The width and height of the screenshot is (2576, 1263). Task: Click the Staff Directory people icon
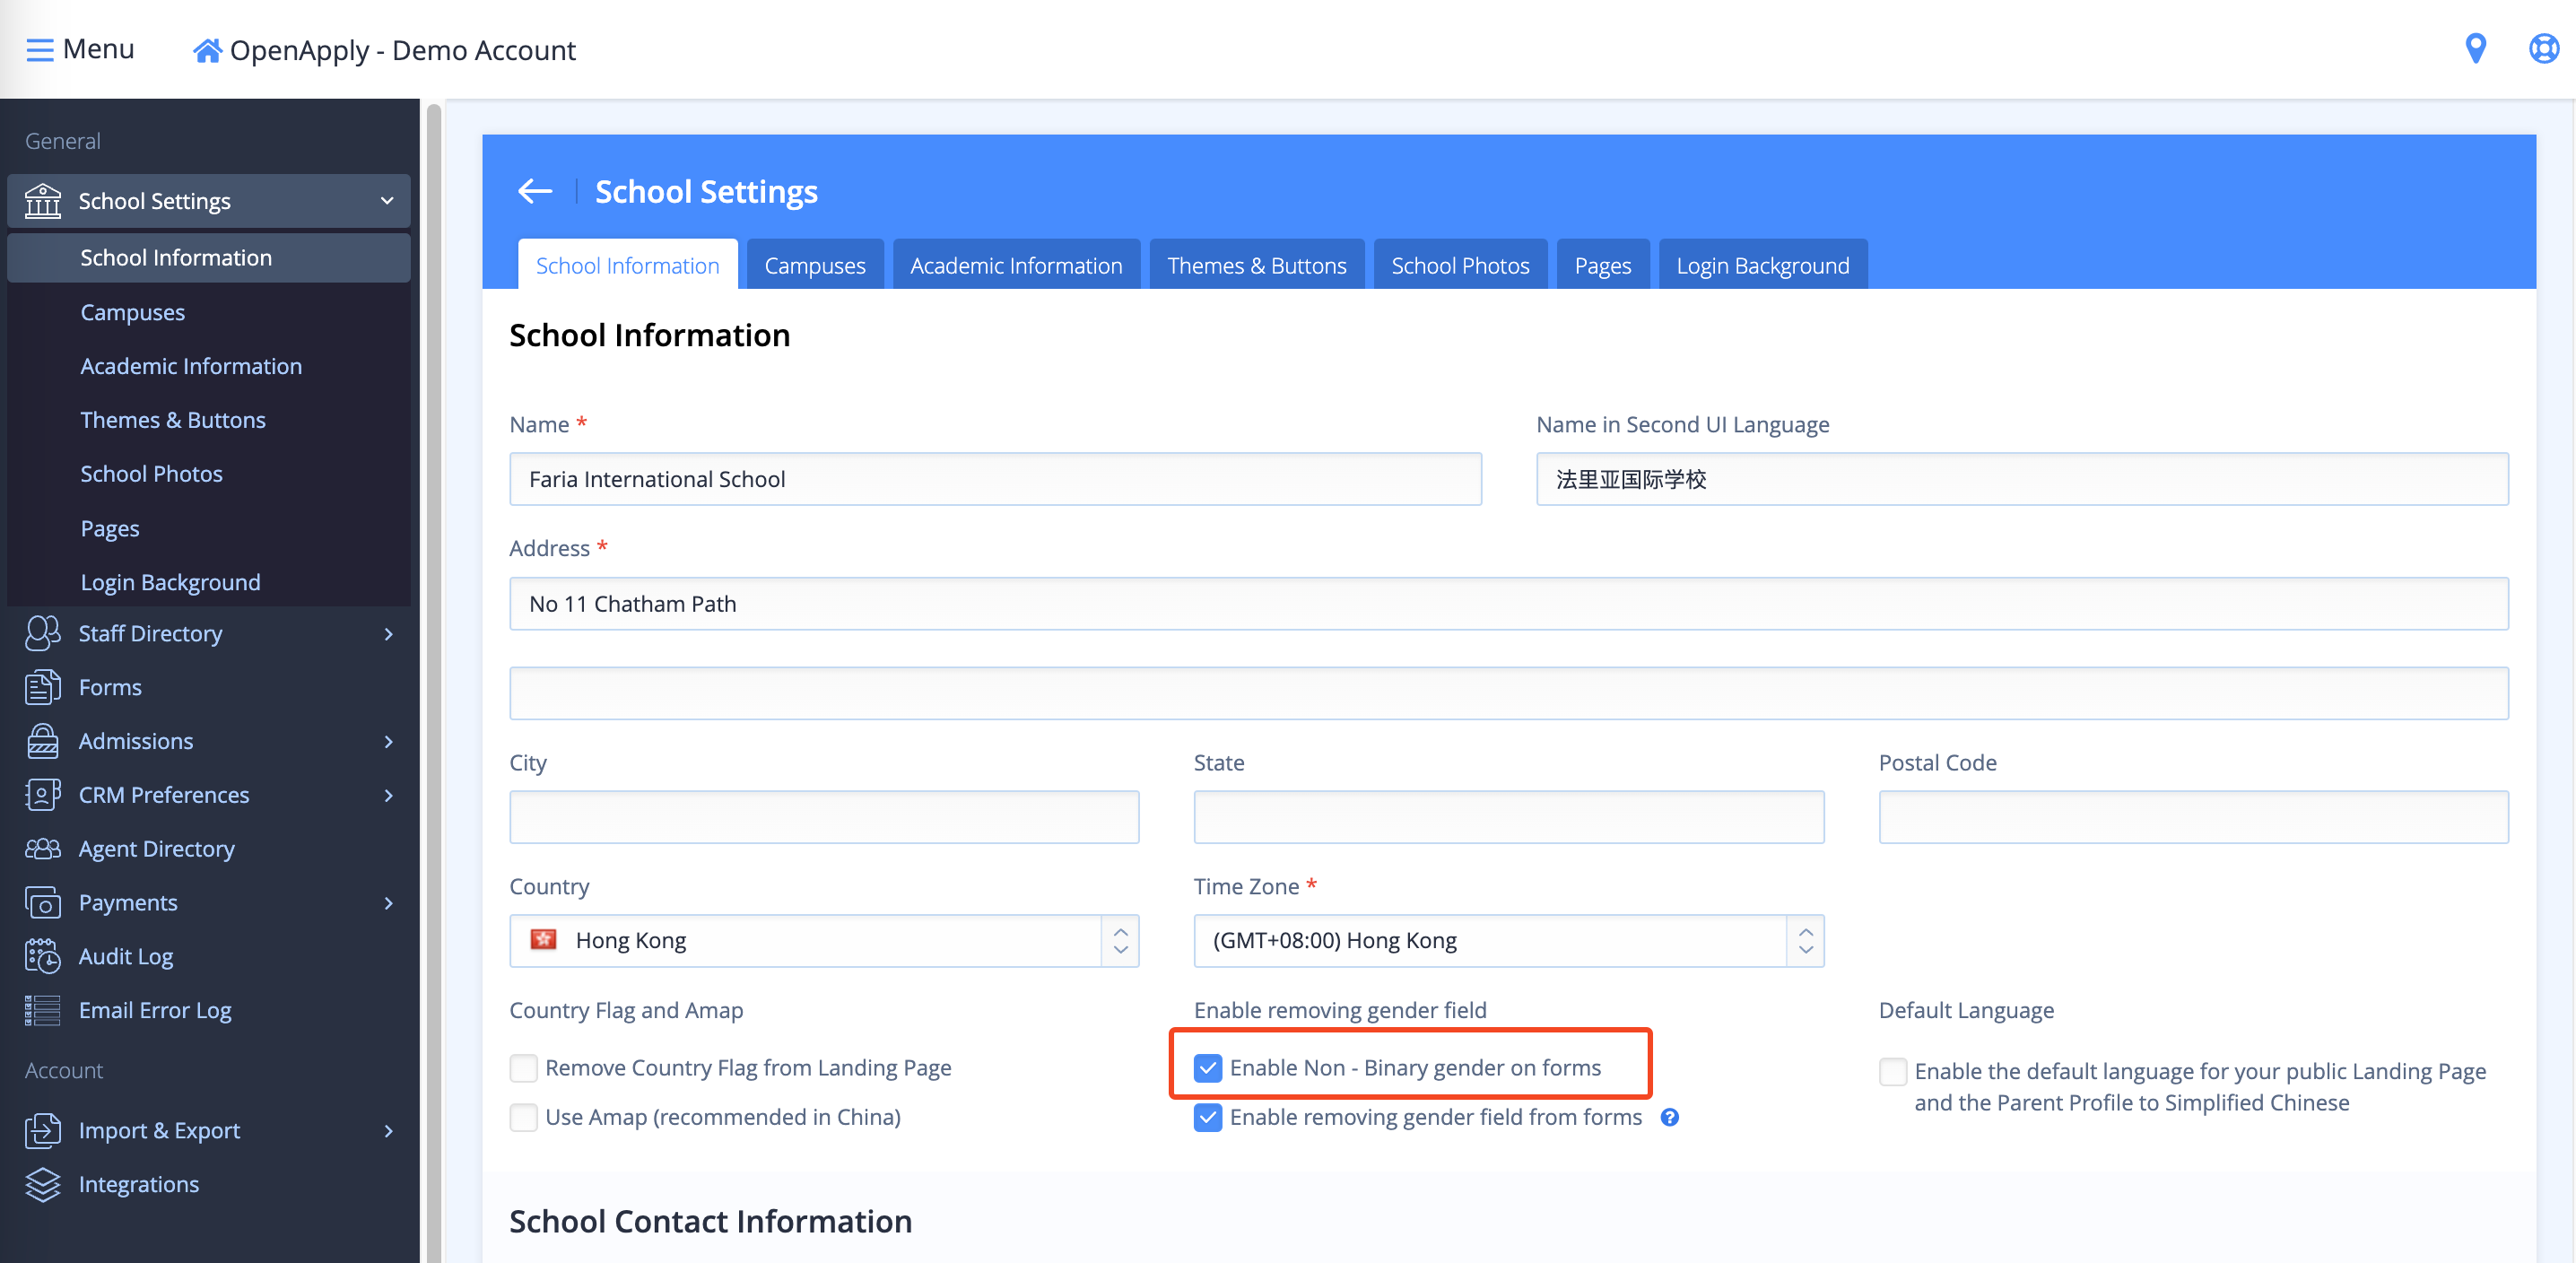pos(43,633)
